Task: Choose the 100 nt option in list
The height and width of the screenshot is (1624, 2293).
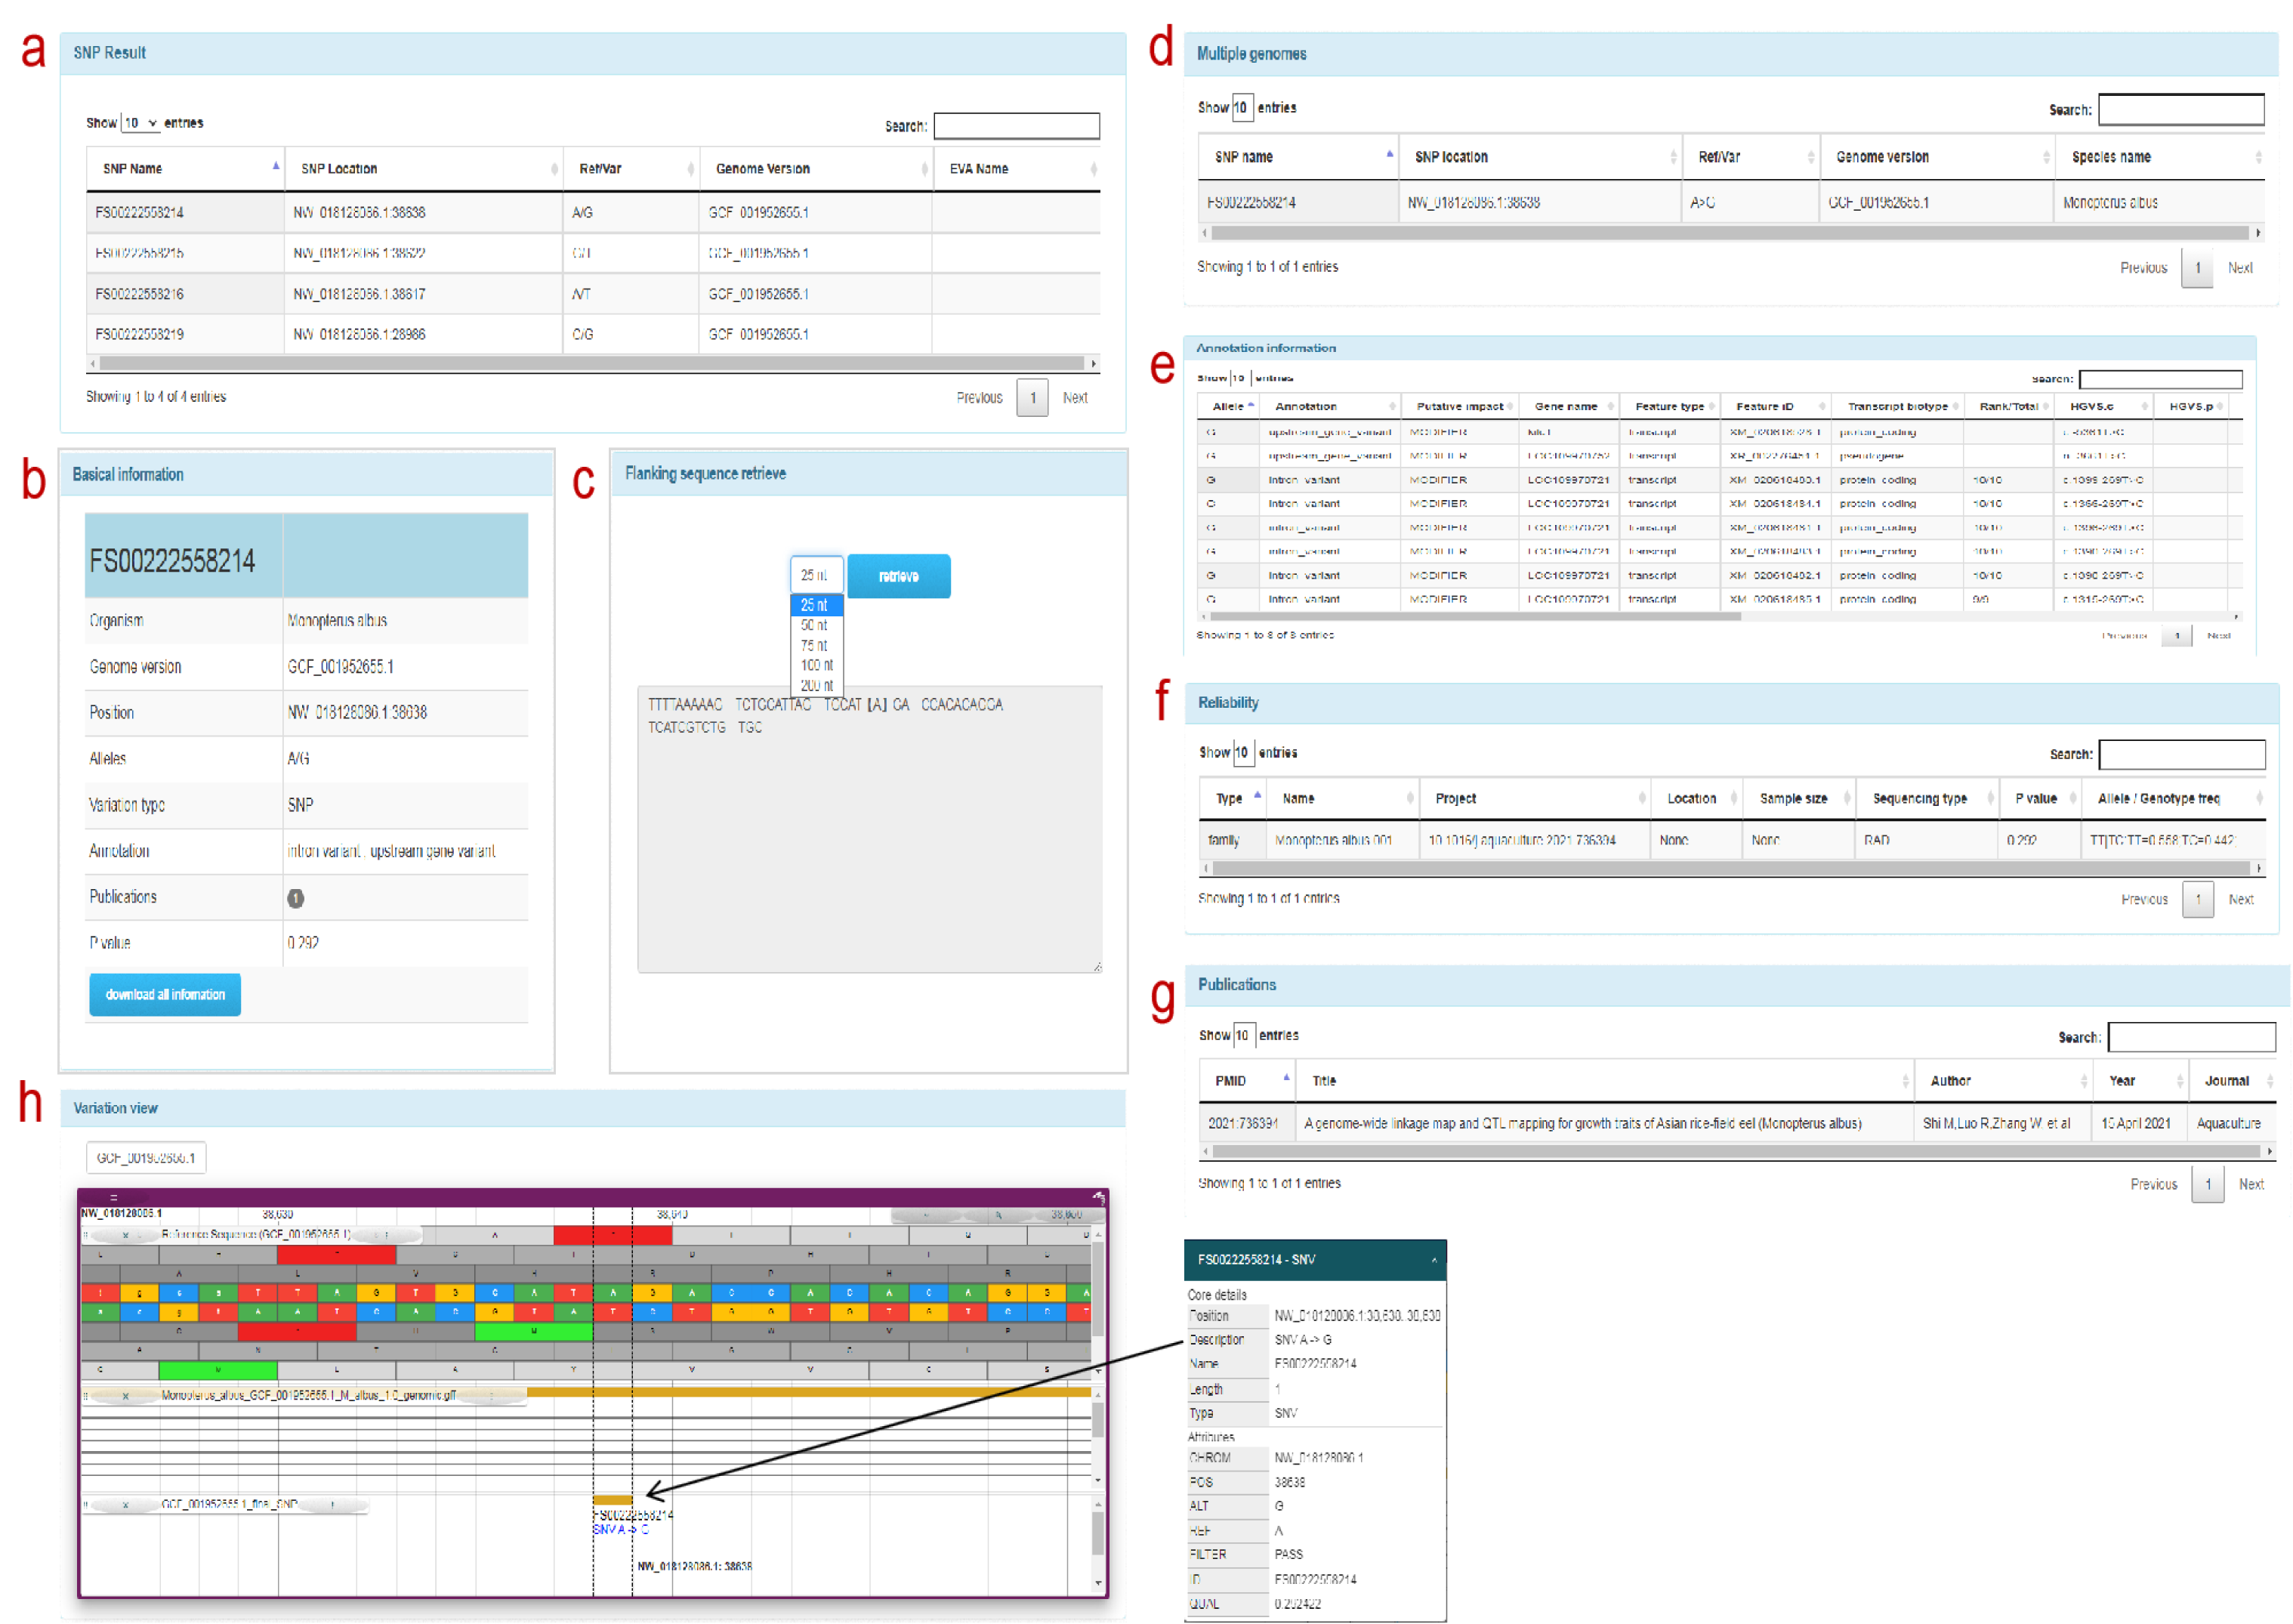Action: (816, 665)
